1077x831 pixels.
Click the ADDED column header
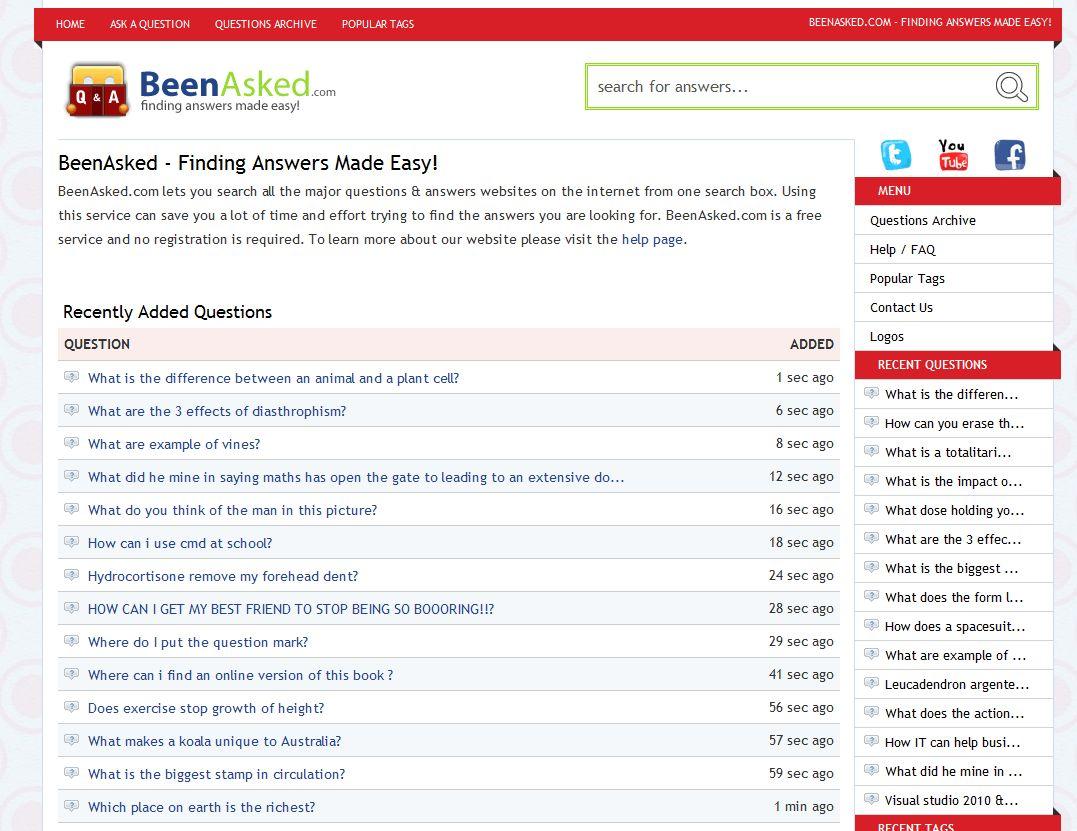pyautogui.click(x=812, y=344)
